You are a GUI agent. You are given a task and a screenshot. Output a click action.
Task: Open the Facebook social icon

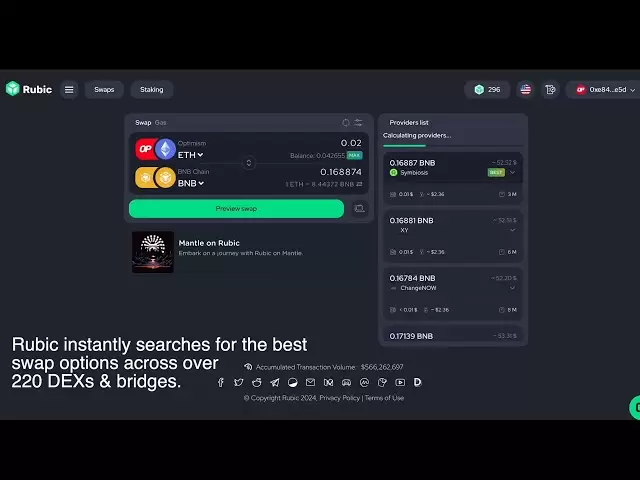(221, 382)
